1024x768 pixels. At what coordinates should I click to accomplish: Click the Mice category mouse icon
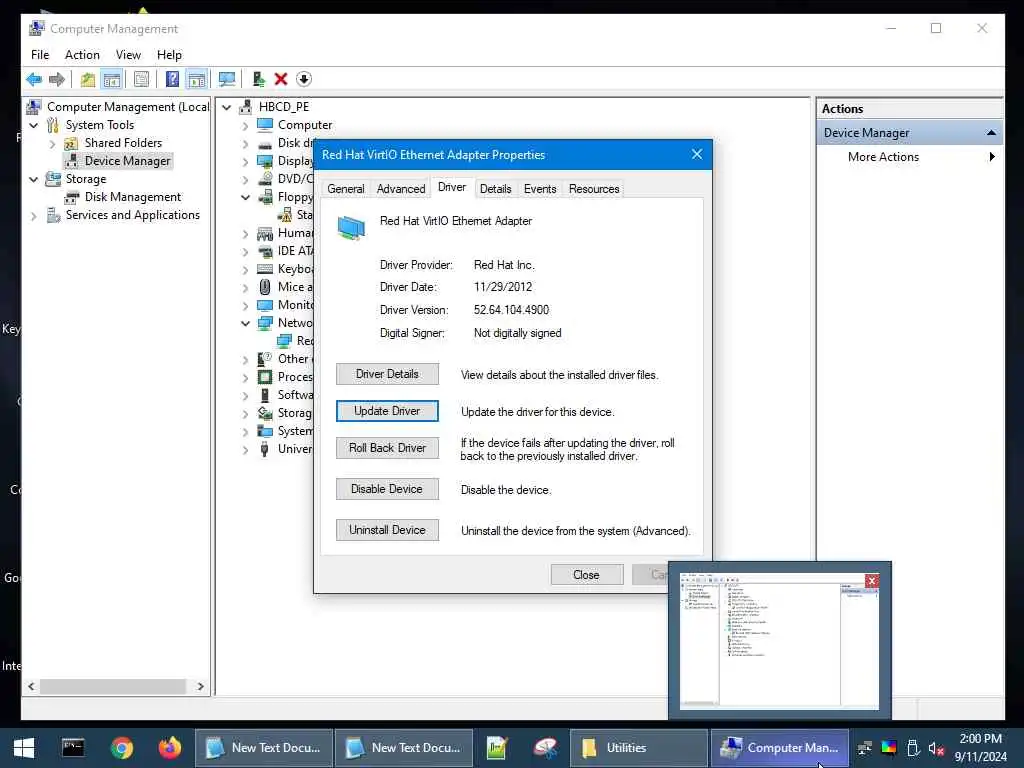pyautogui.click(x=264, y=287)
